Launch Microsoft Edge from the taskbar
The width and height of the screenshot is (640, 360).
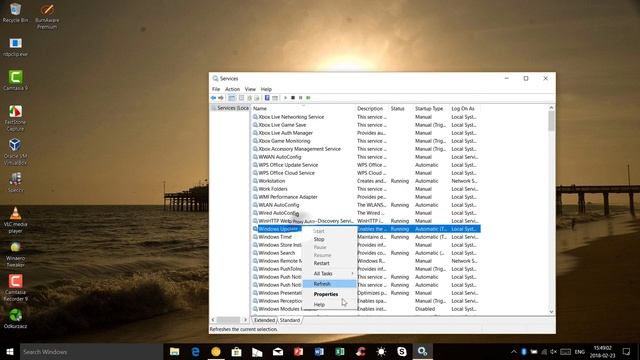tap(196, 351)
